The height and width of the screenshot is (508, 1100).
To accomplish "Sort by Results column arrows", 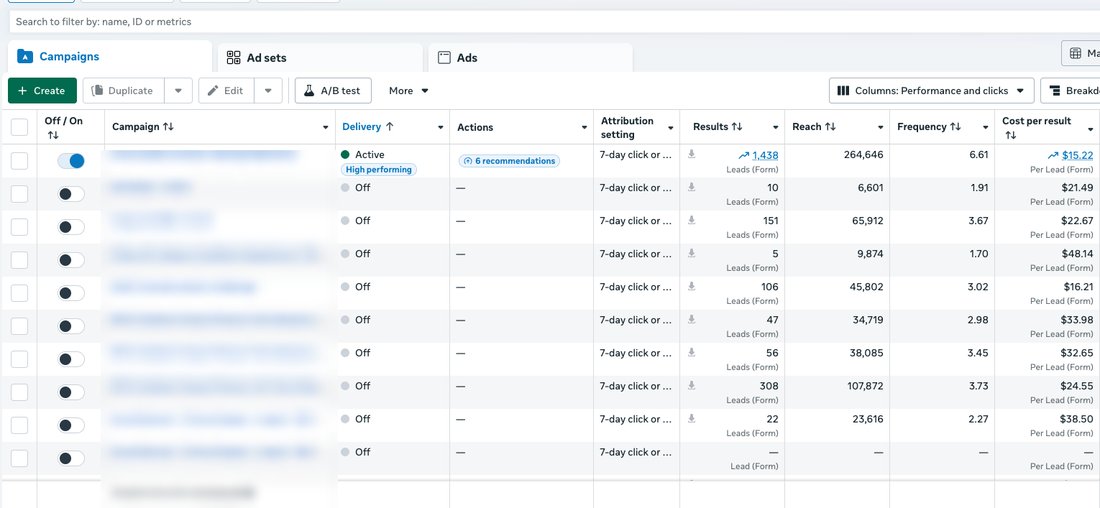I will pos(737,127).
